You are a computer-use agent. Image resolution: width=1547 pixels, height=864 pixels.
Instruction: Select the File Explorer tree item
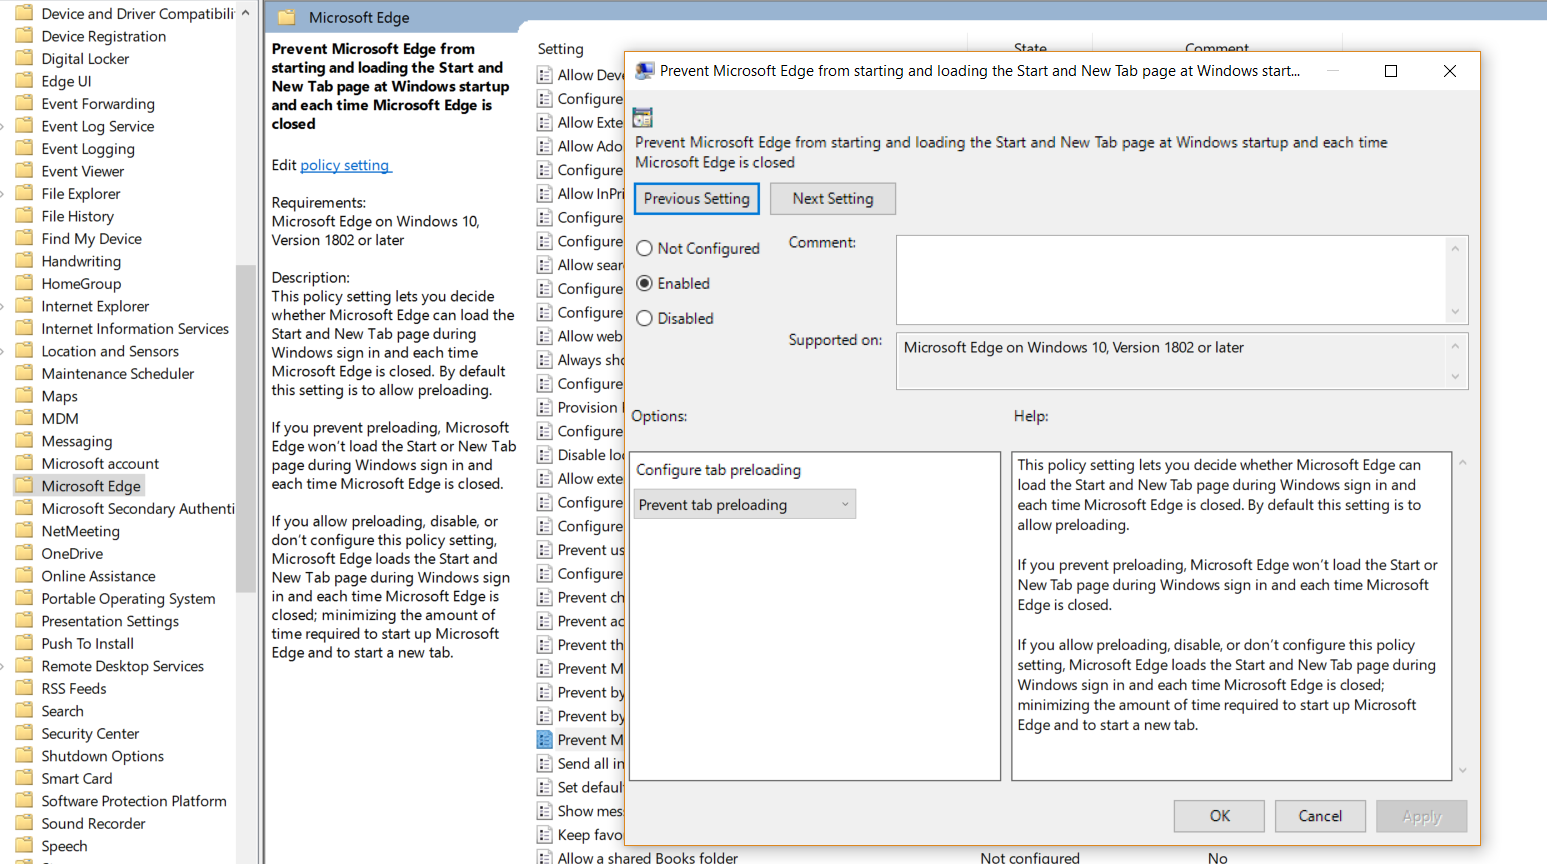pyautogui.click(x=81, y=194)
